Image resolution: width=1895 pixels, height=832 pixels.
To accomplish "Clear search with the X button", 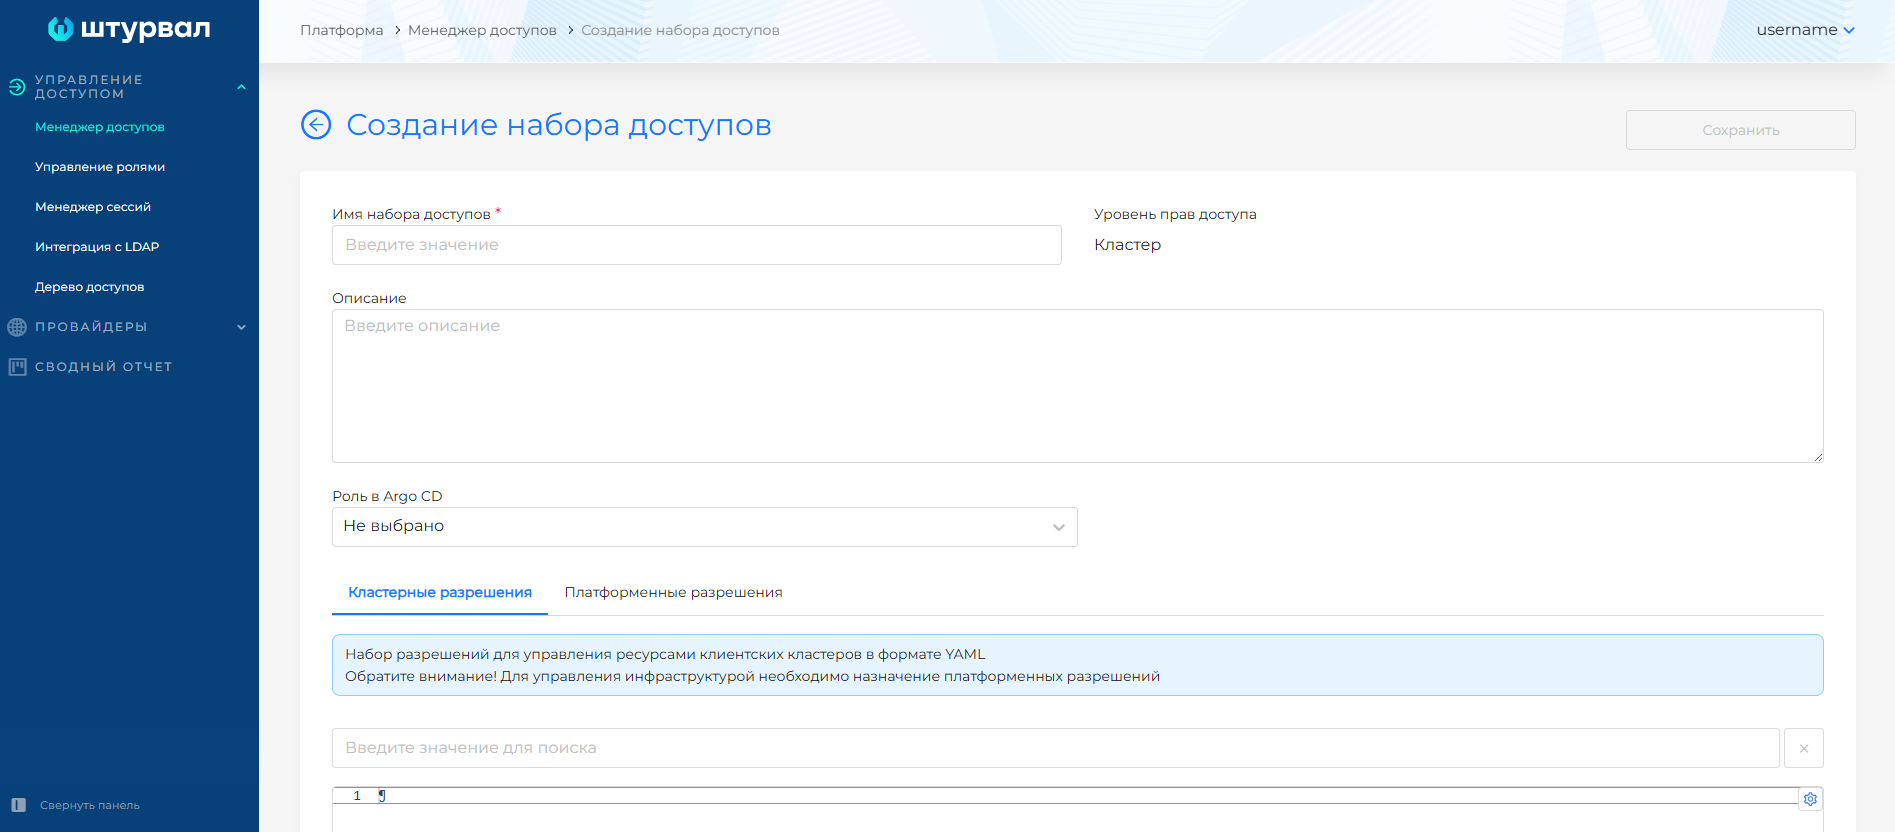I will click(1804, 748).
